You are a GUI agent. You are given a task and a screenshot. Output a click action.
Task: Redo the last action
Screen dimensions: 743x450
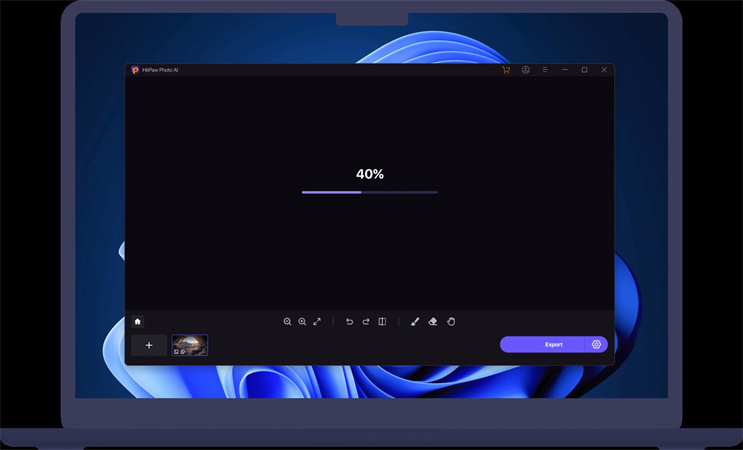point(366,322)
